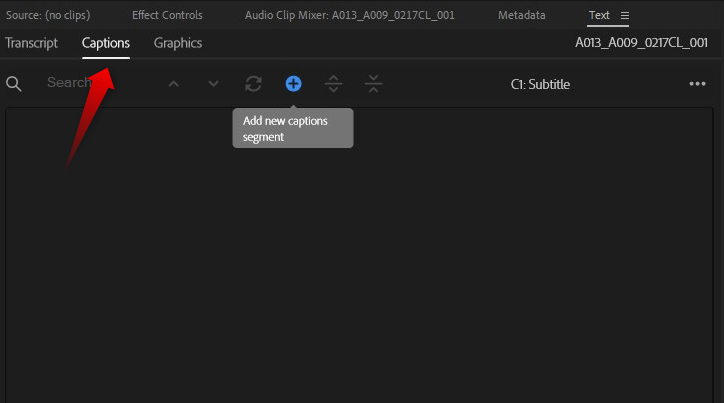
Task: Merge the caption segments
Action: 373,84
